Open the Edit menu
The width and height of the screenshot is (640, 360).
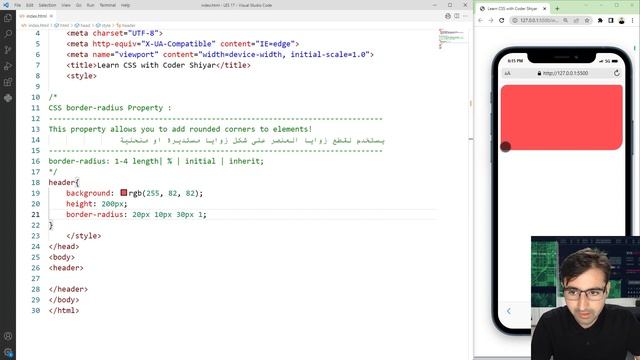pyautogui.click(x=30, y=5)
